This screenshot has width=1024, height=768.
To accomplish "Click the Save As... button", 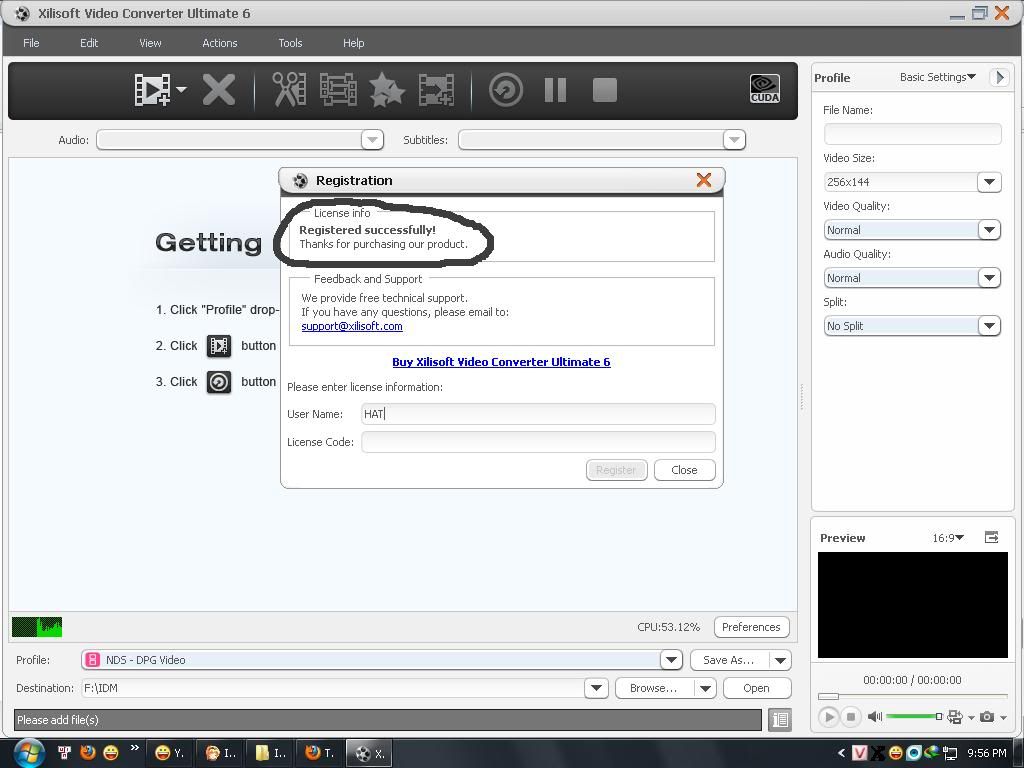I will [729, 660].
